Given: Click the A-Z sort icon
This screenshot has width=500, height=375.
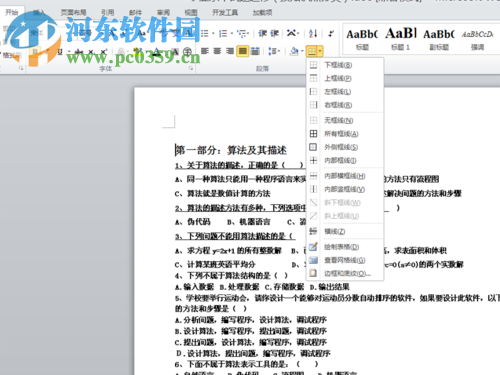Looking at the screenshot, I should [x=313, y=33].
